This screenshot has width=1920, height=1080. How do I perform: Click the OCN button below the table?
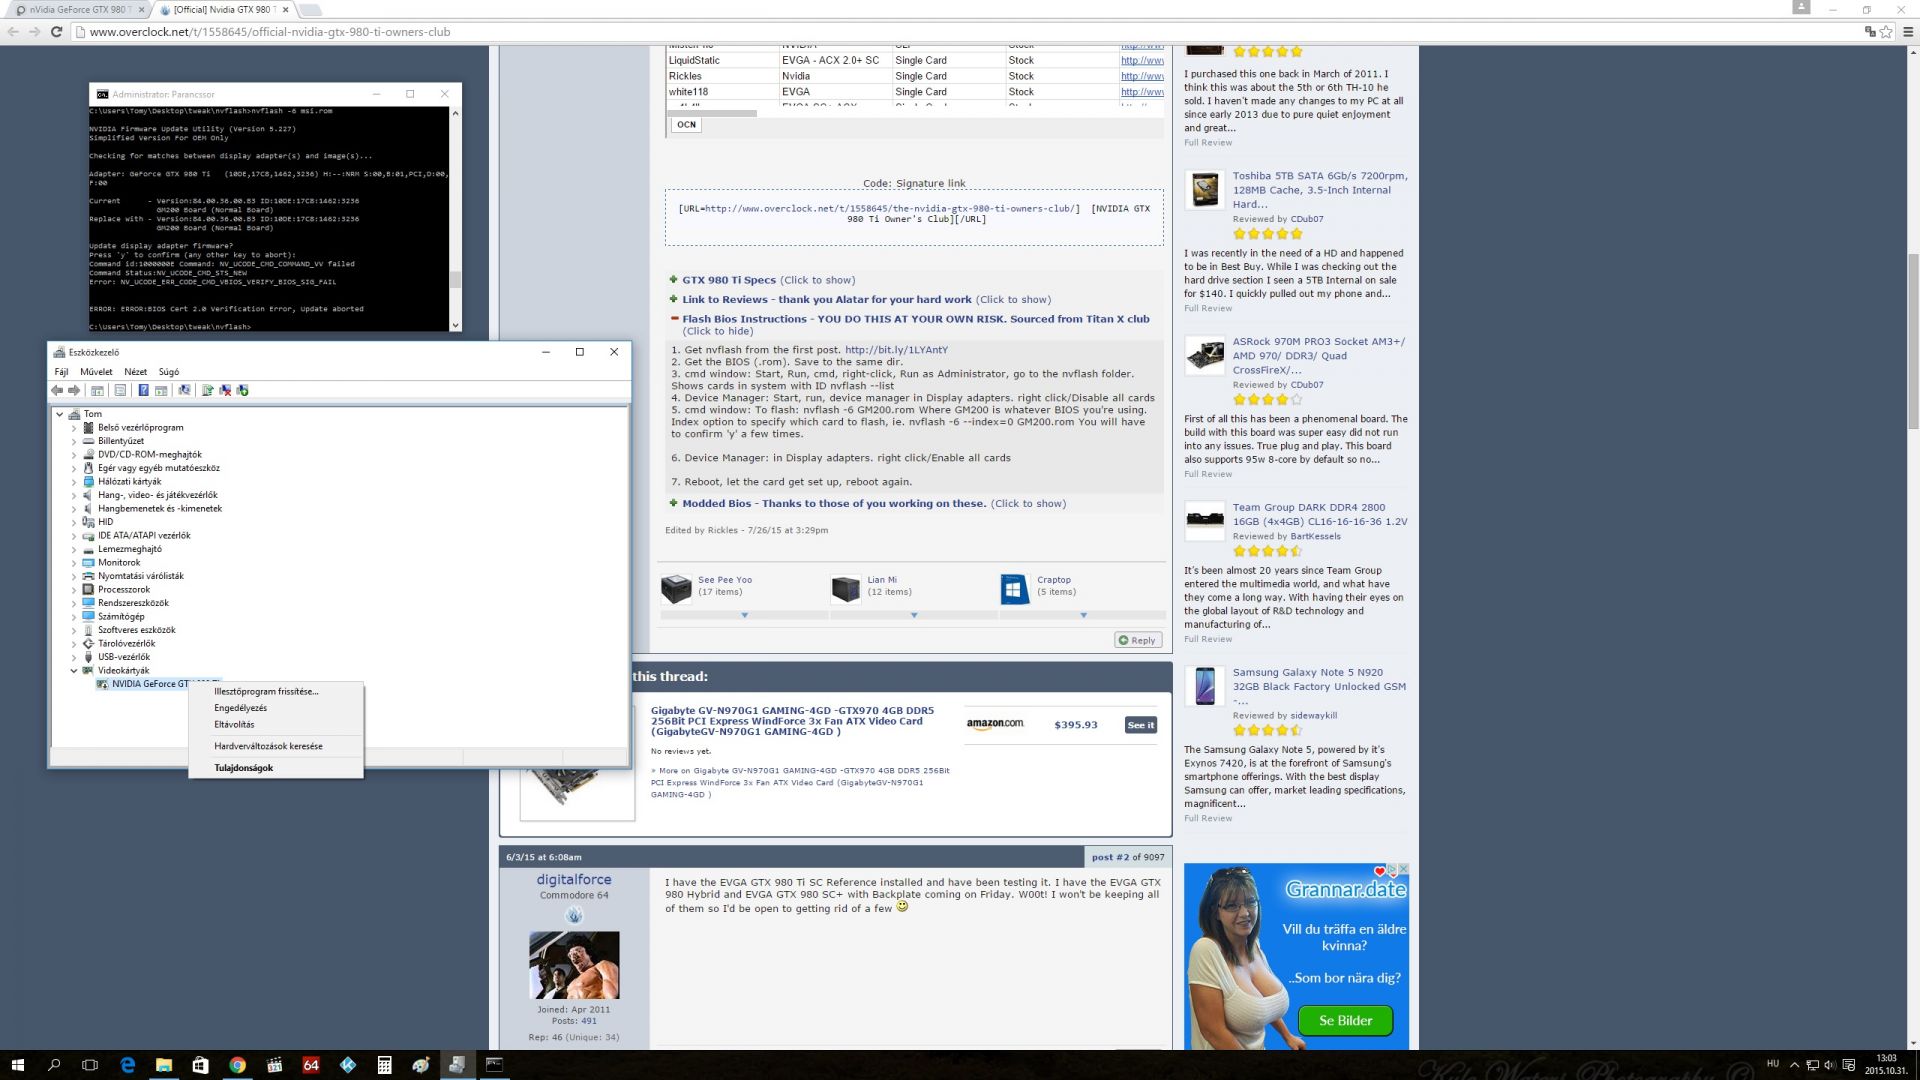686,125
